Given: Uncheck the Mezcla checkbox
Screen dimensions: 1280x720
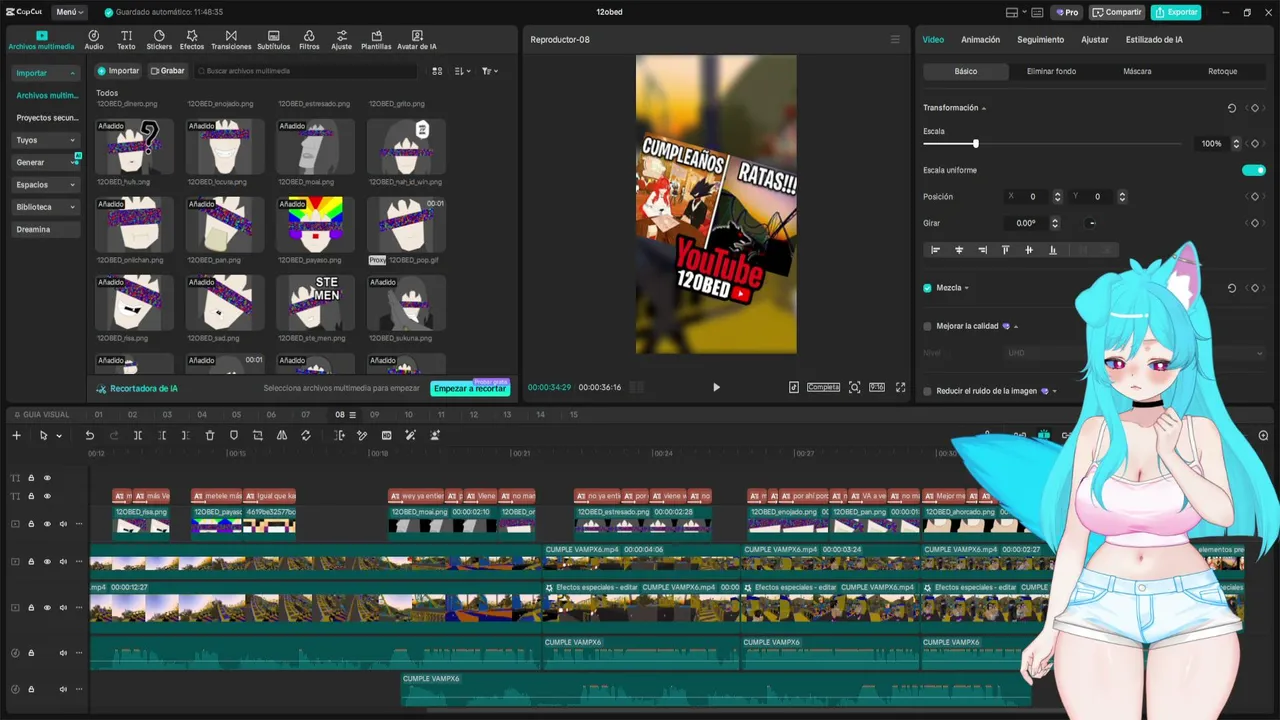Looking at the screenshot, I should pyautogui.click(x=928, y=288).
